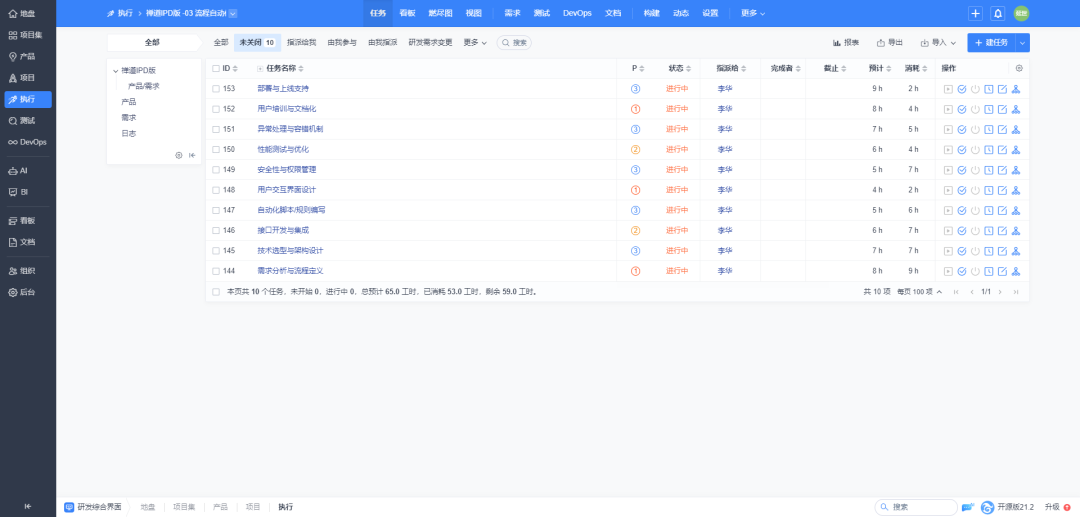Tick the checkbox for task 147
The height and width of the screenshot is (517, 1080).
click(216, 210)
